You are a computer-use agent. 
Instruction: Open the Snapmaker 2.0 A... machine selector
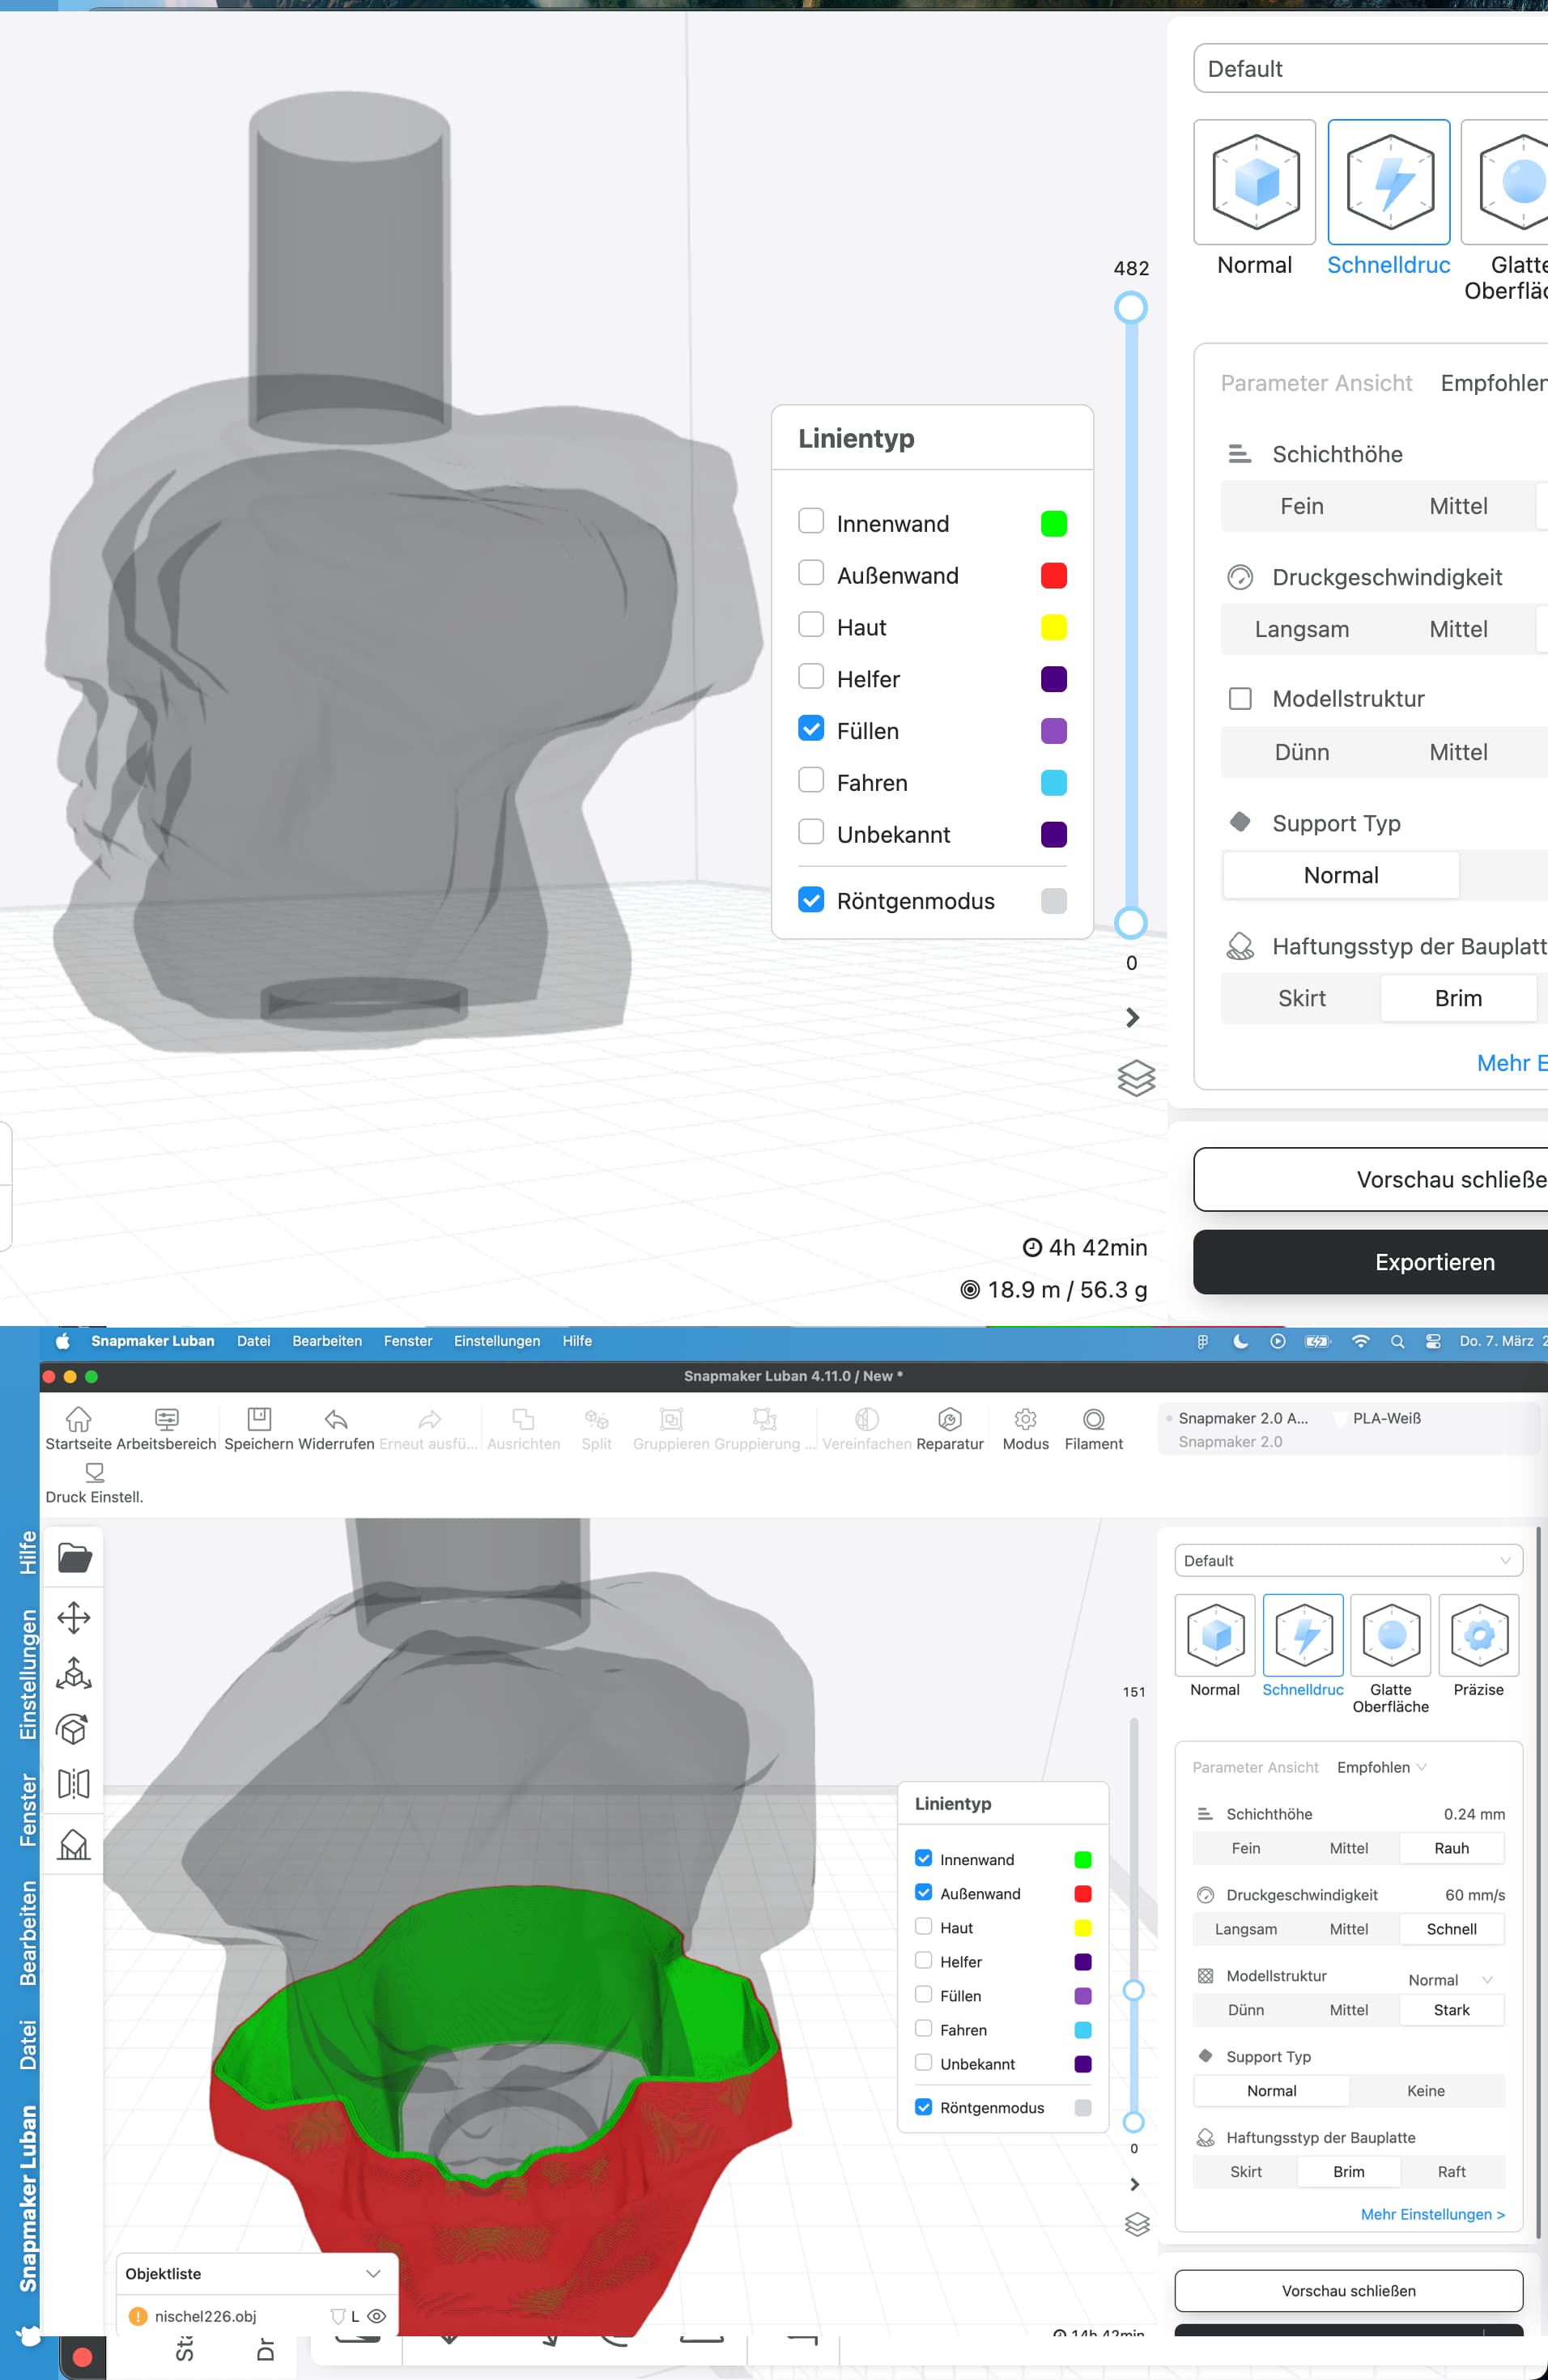pos(1242,1418)
